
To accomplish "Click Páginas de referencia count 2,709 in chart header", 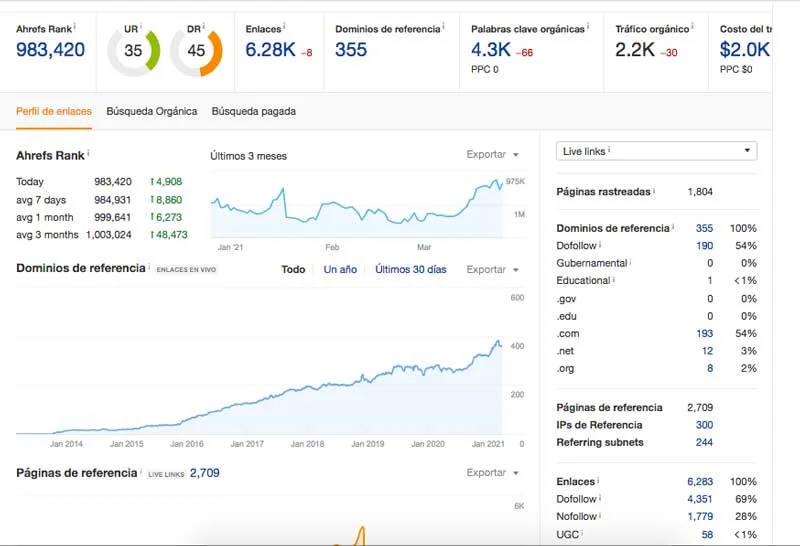I will (205, 473).
